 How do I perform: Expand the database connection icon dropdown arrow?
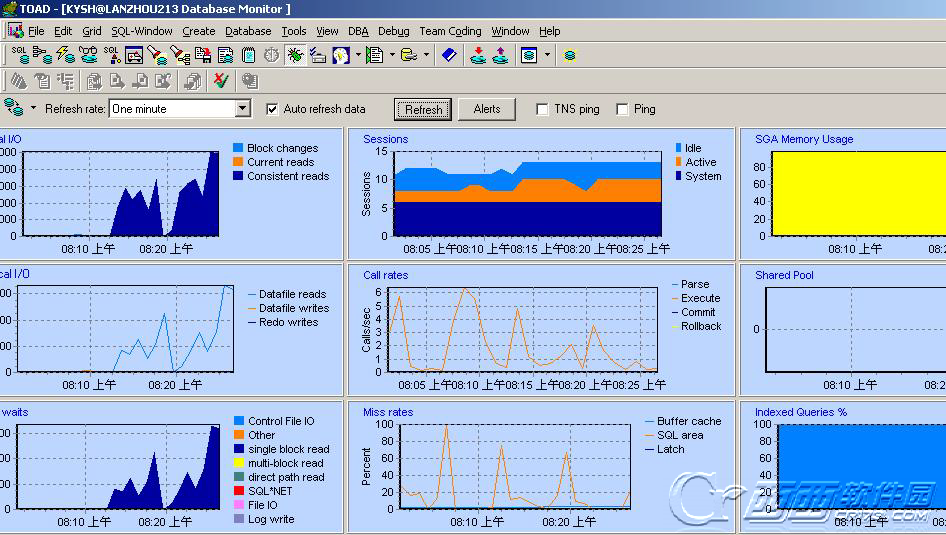pos(33,109)
